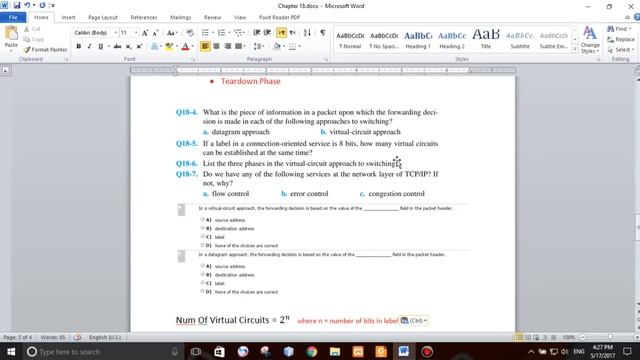Click the Copy command in Clipboard group
The height and width of the screenshot is (360, 640).
[33, 39]
